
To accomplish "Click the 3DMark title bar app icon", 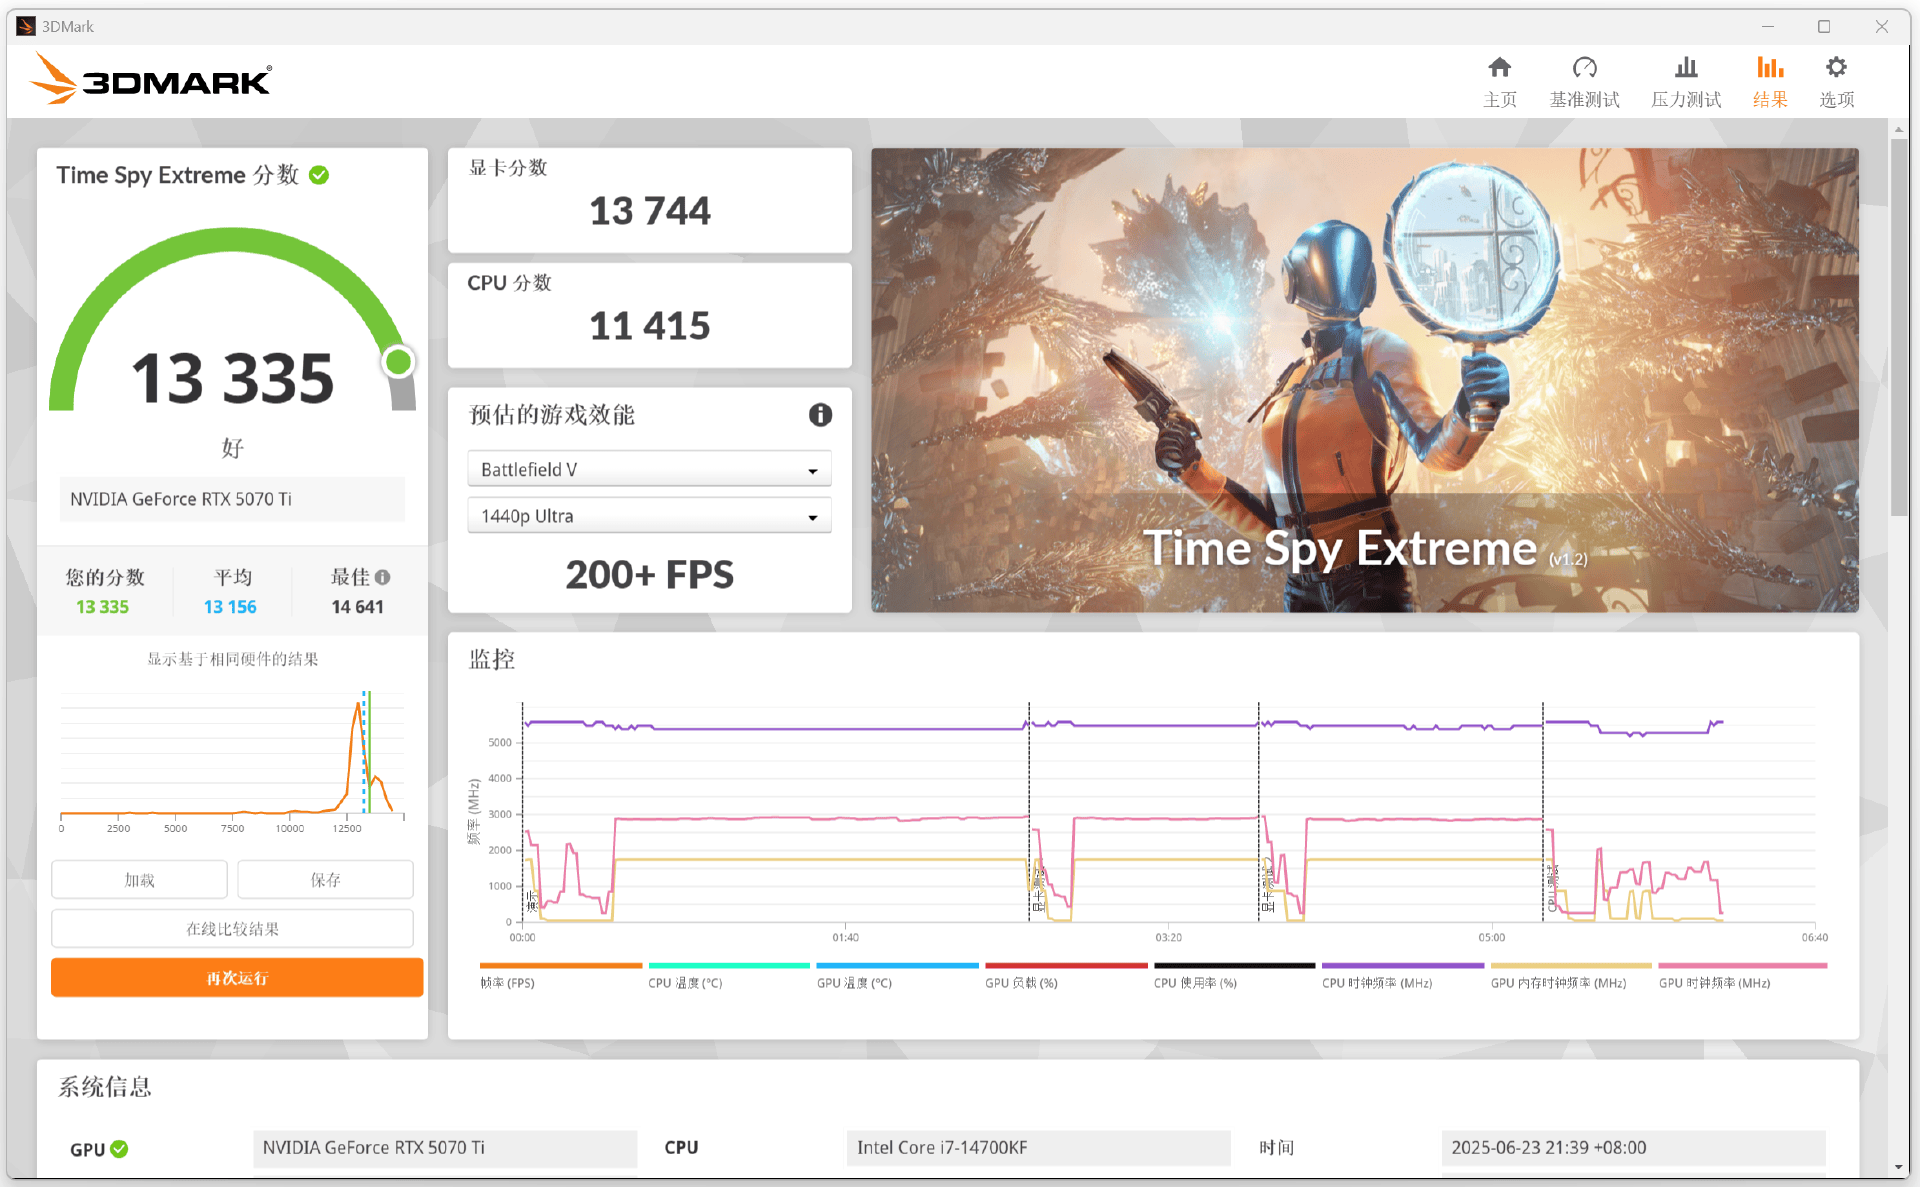I will point(26,26).
